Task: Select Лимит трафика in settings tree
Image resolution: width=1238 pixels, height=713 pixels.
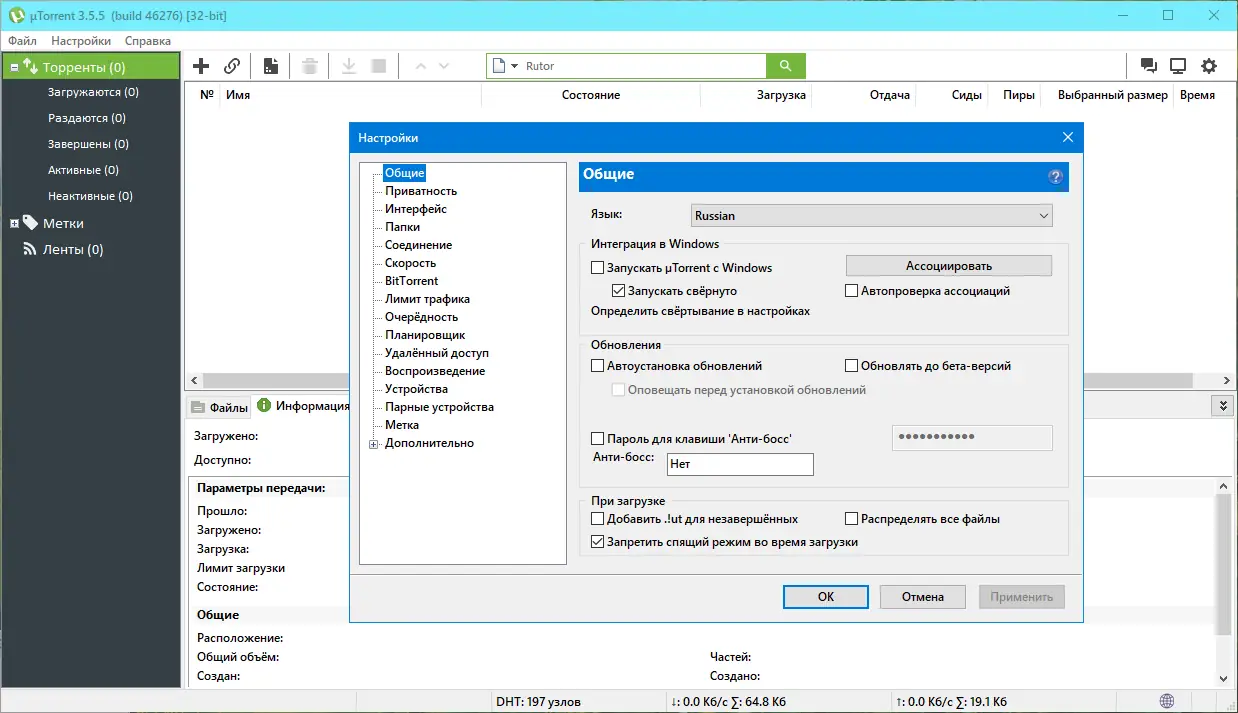Action: 428,299
